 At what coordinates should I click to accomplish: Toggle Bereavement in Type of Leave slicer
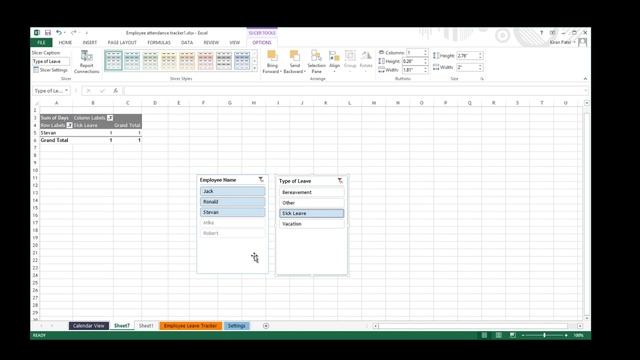[311, 192]
